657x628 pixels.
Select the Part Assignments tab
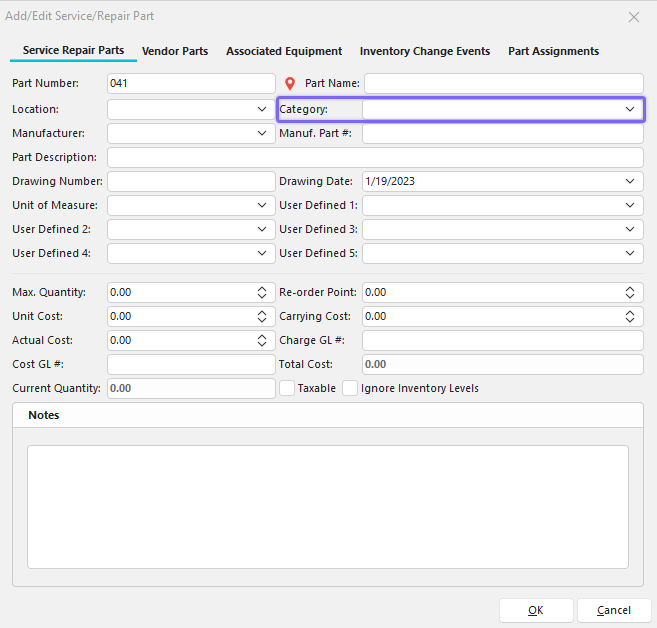[x=553, y=51]
